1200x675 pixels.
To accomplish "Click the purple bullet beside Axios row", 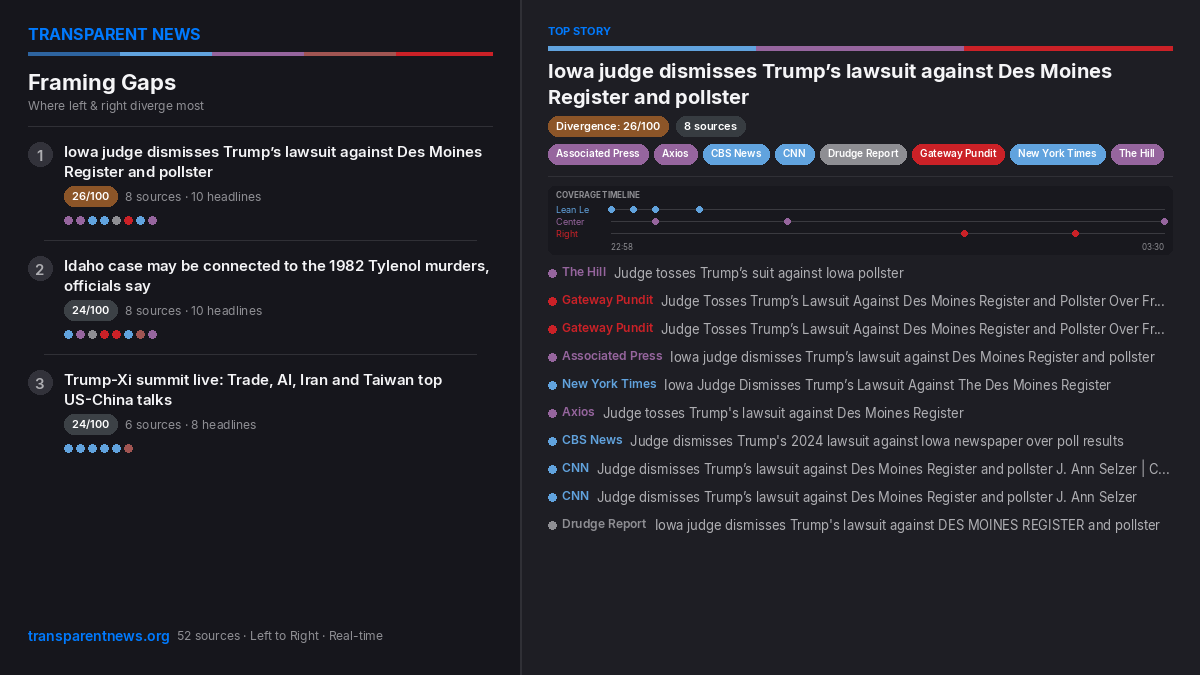I will (552, 414).
